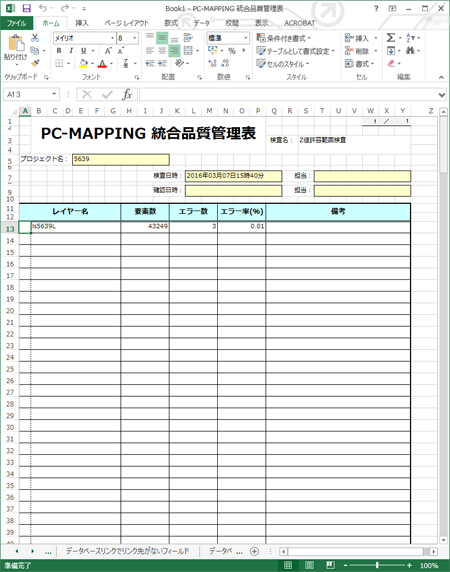The image size is (450, 572).
Task: Toggle bottom align
Action: click(175, 38)
